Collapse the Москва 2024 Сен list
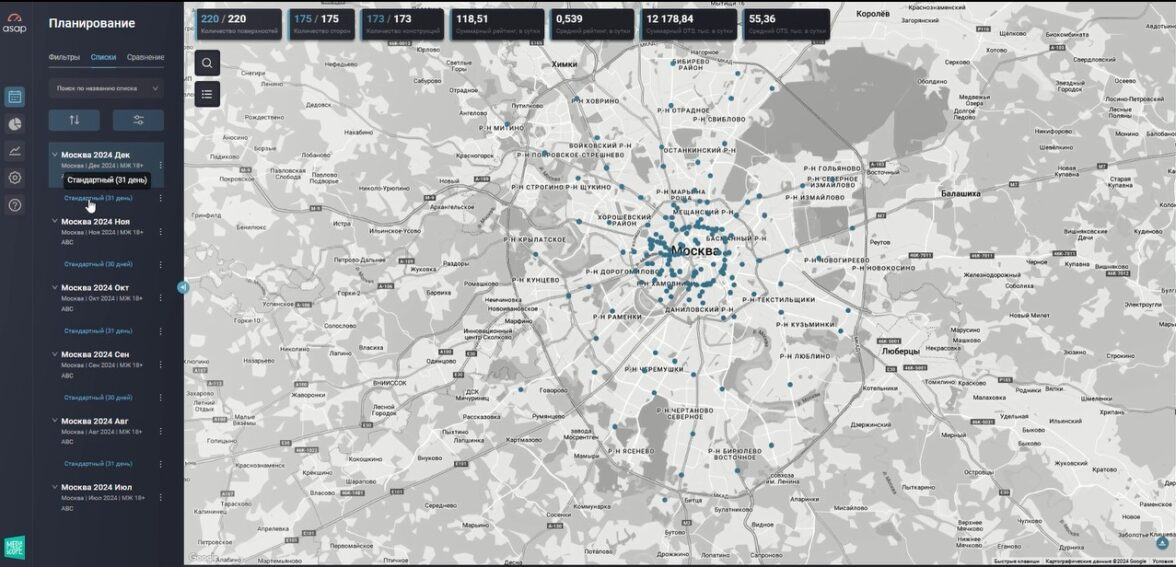Image resolution: width=1176 pixels, height=567 pixels. pos(54,354)
